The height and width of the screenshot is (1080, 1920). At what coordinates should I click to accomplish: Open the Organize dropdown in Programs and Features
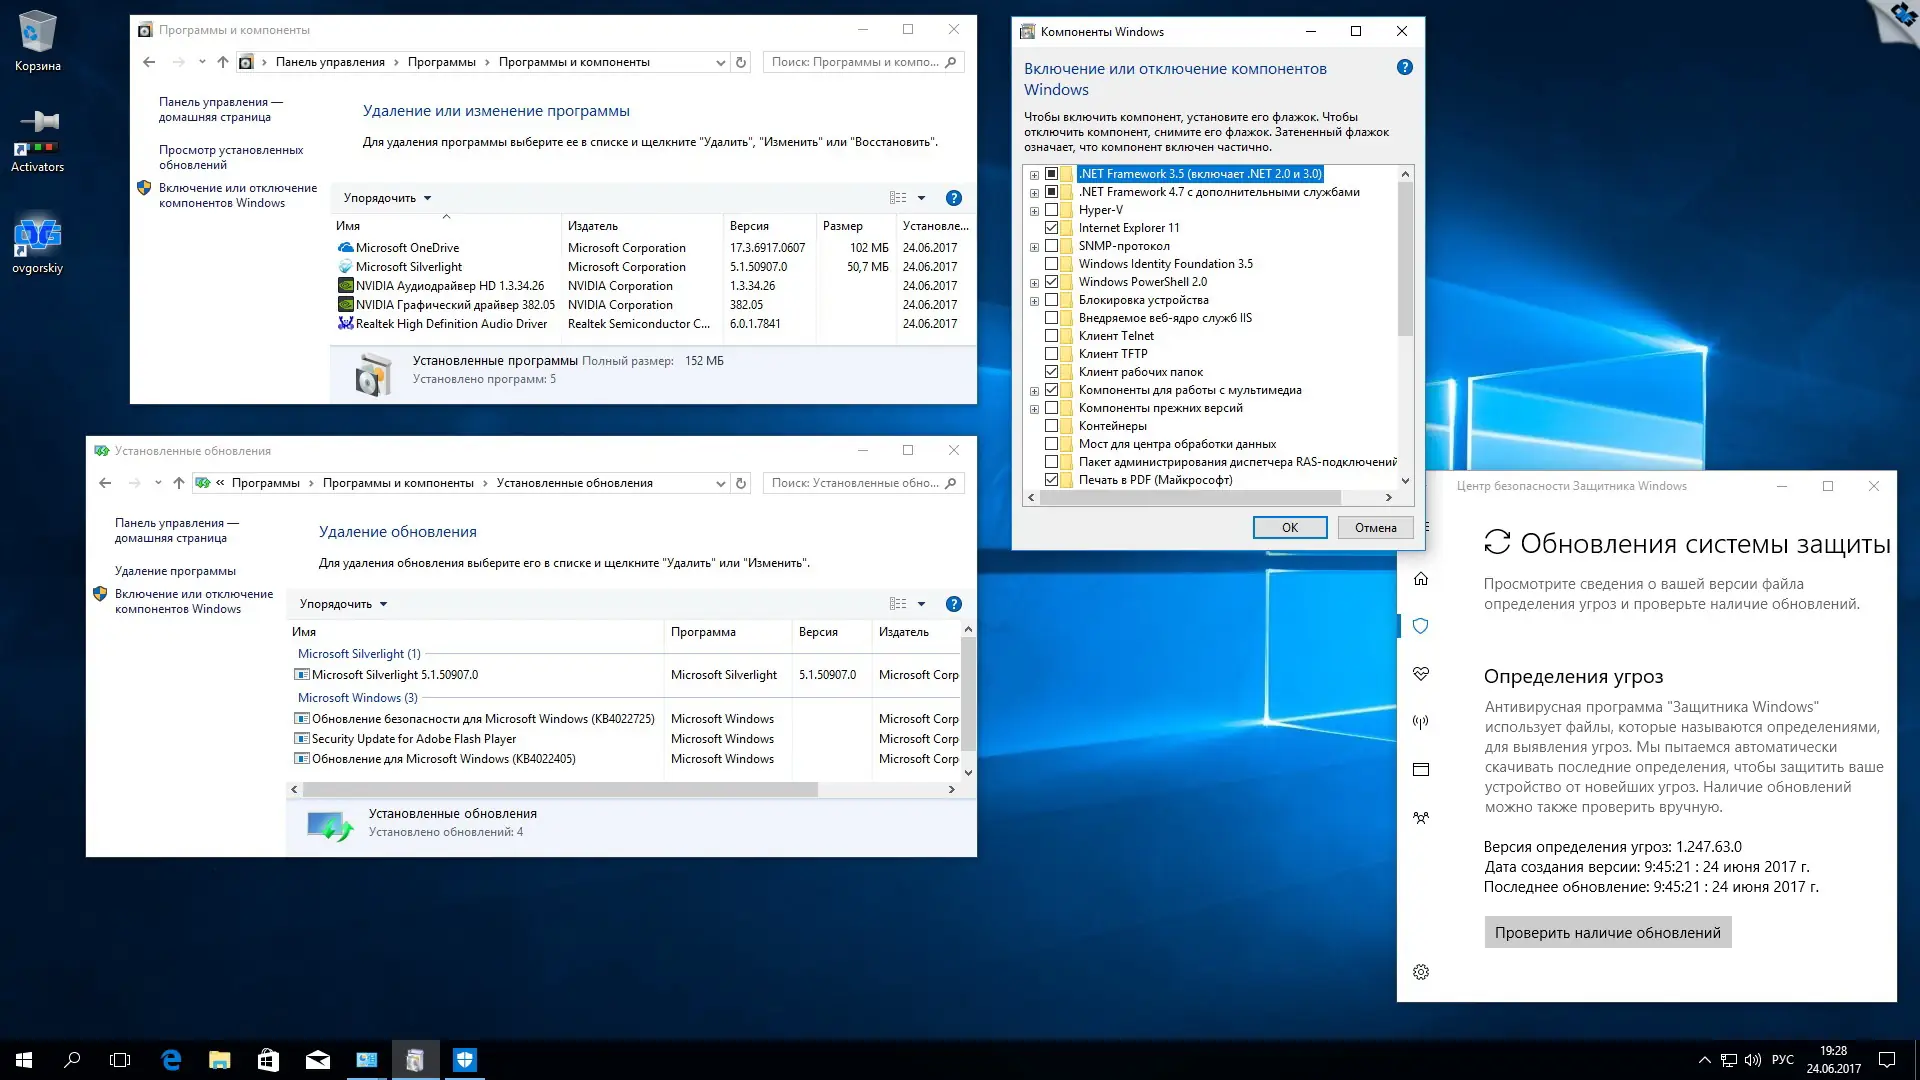point(387,198)
